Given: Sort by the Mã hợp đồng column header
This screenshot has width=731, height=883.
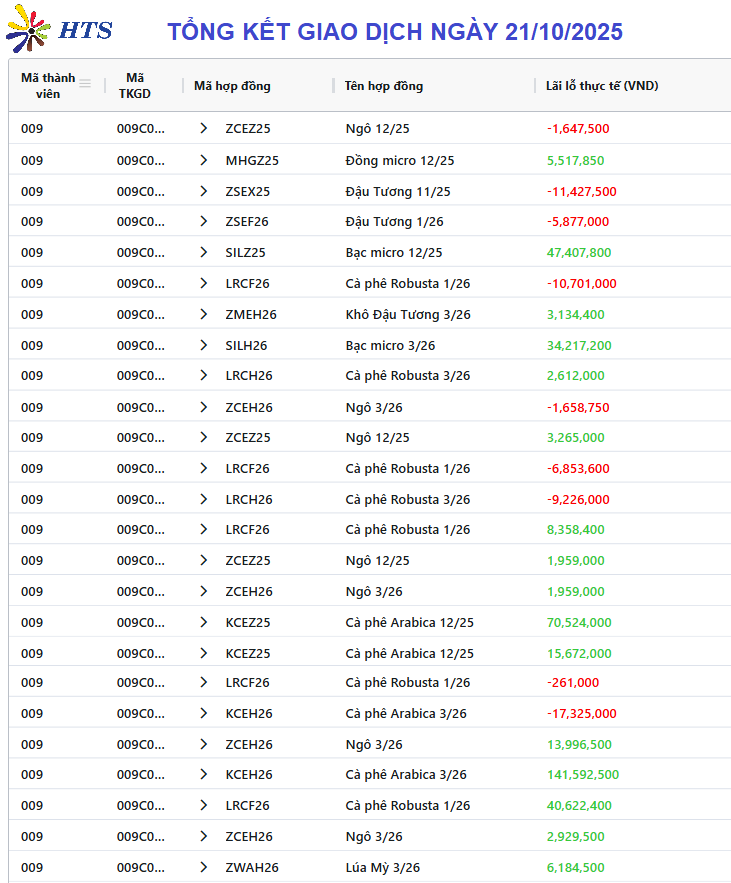Looking at the screenshot, I should 232,86.
